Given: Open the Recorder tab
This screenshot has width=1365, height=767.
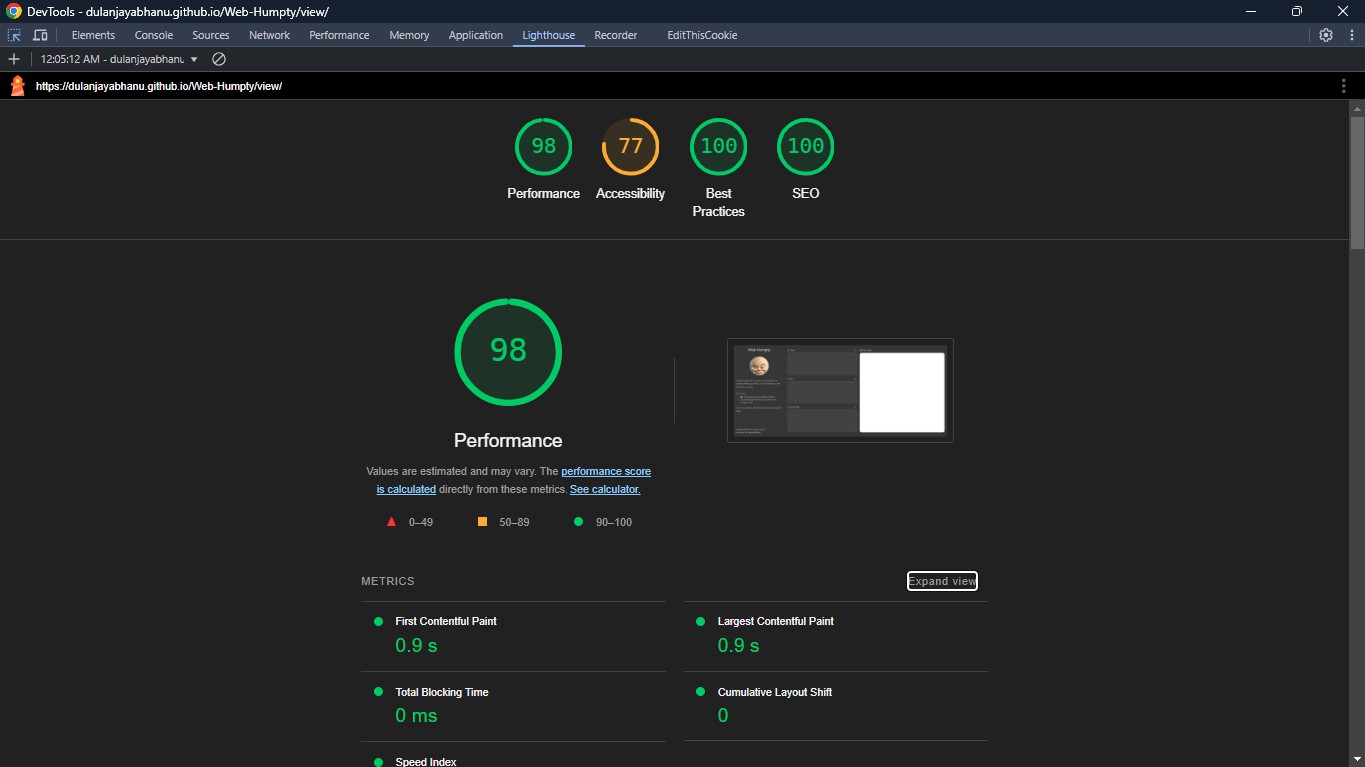Looking at the screenshot, I should [x=616, y=35].
